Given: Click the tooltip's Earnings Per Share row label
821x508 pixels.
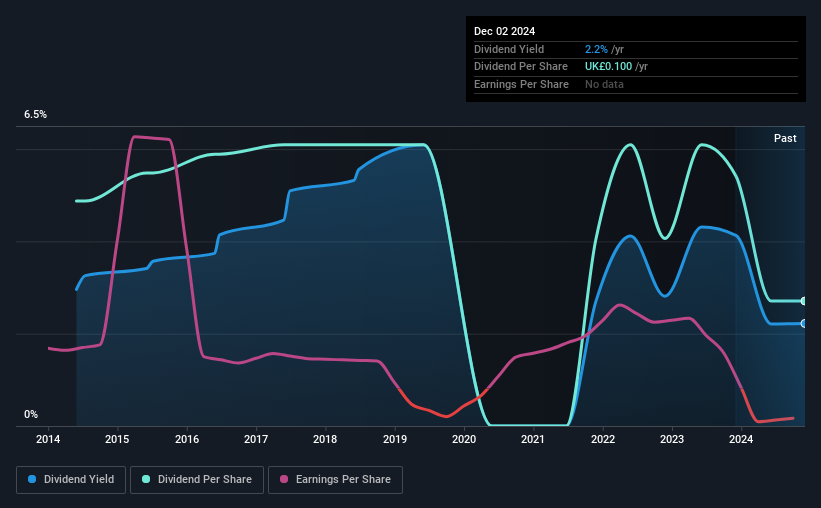Looking at the screenshot, I should 521,84.
